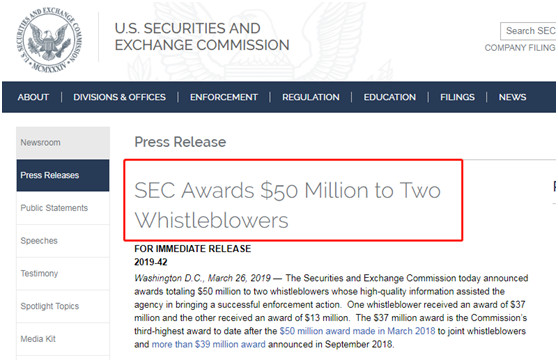
Task: Open Spotlight Topics in the sidebar
Action: point(63,306)
